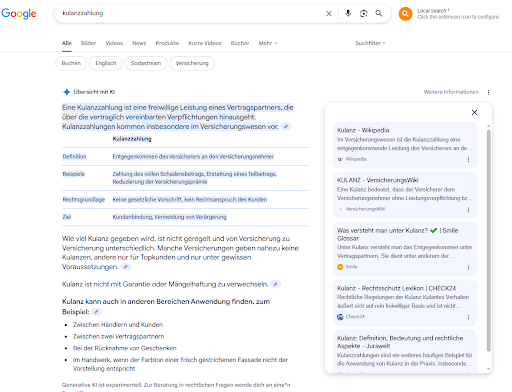Select the Alle tab
The height and width of the screenshot is (392, 512).
coord(67,43)
